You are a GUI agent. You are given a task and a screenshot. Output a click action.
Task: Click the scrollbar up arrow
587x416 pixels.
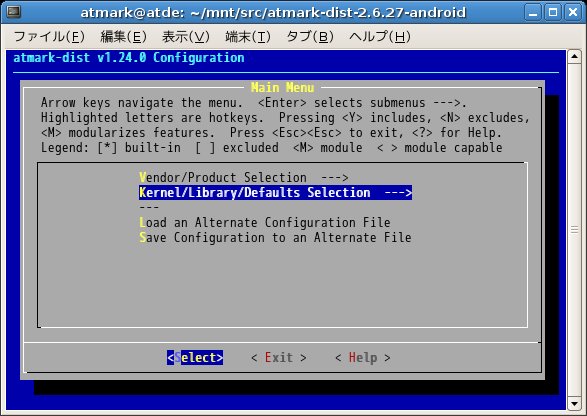[x=574, y=57]
